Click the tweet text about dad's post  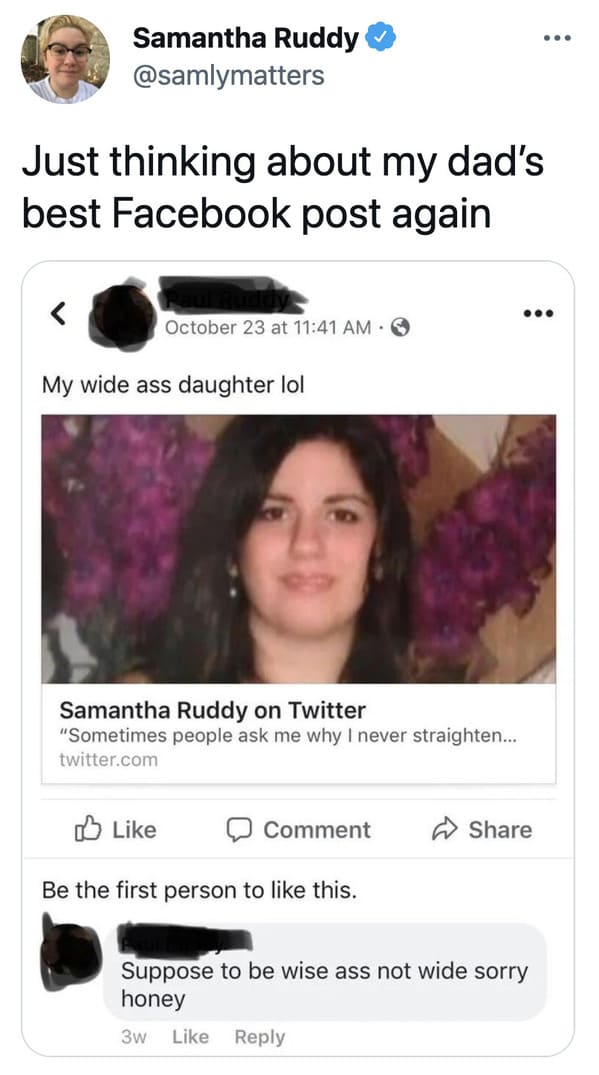click(x=283, y=188)
